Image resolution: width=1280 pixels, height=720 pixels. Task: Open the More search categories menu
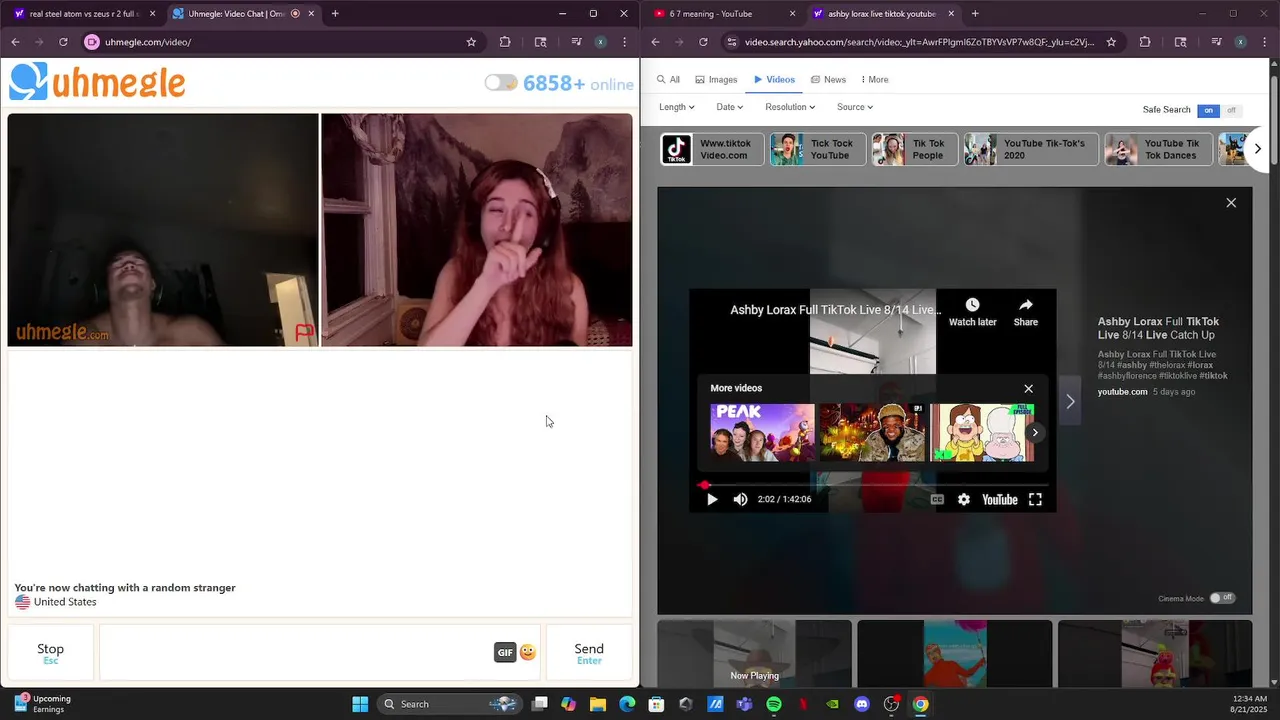(x=874, y=80)
